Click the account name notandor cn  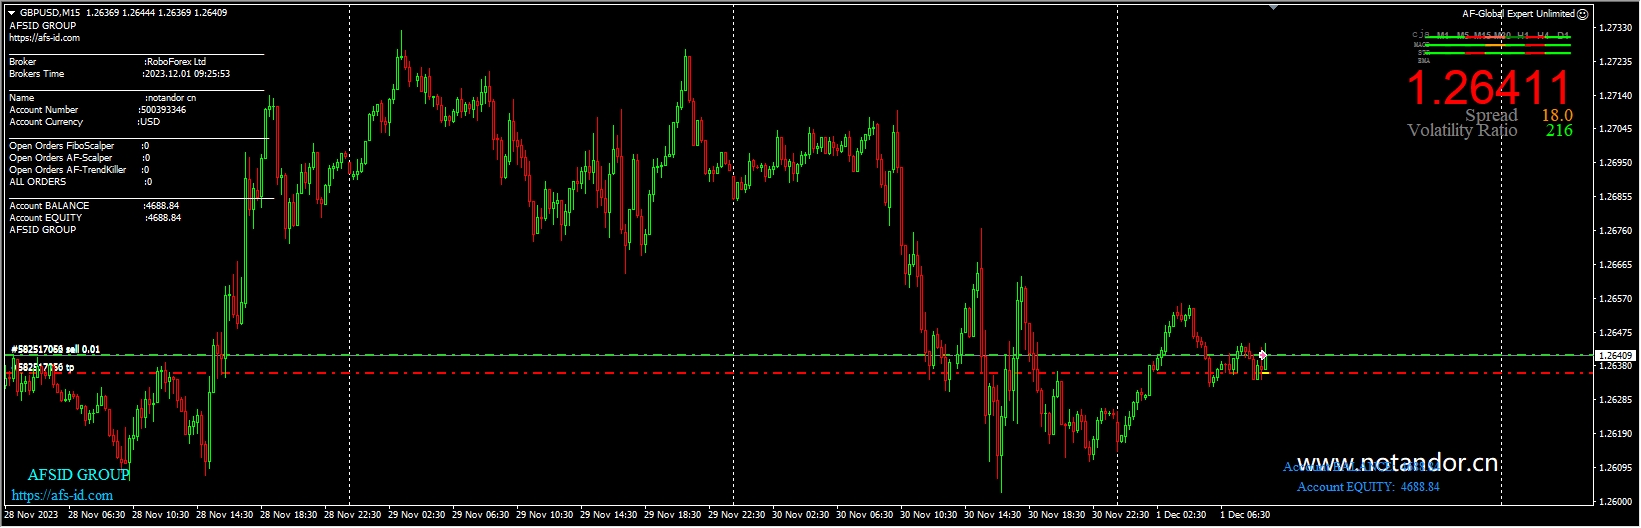point(170,98)
